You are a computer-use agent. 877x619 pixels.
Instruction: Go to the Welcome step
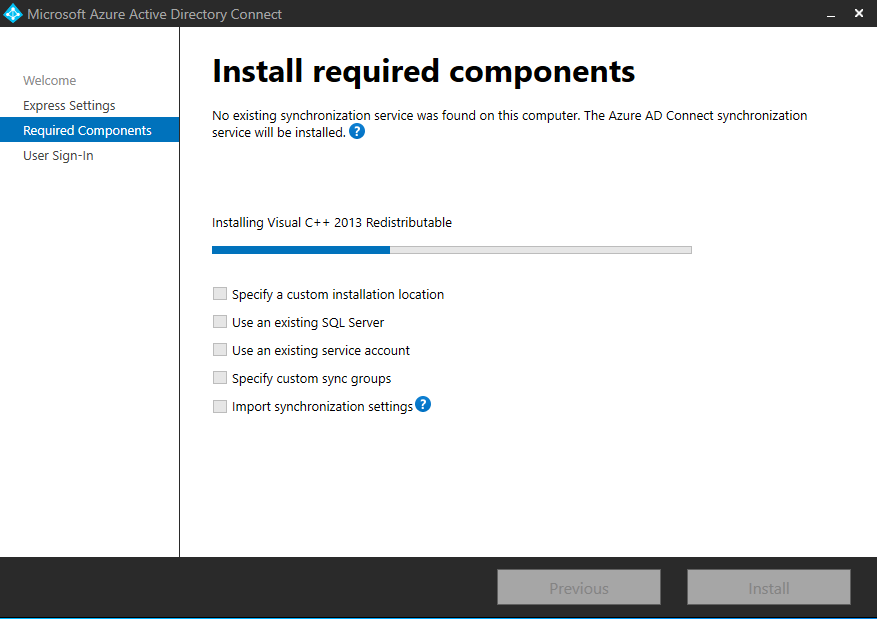50,81
